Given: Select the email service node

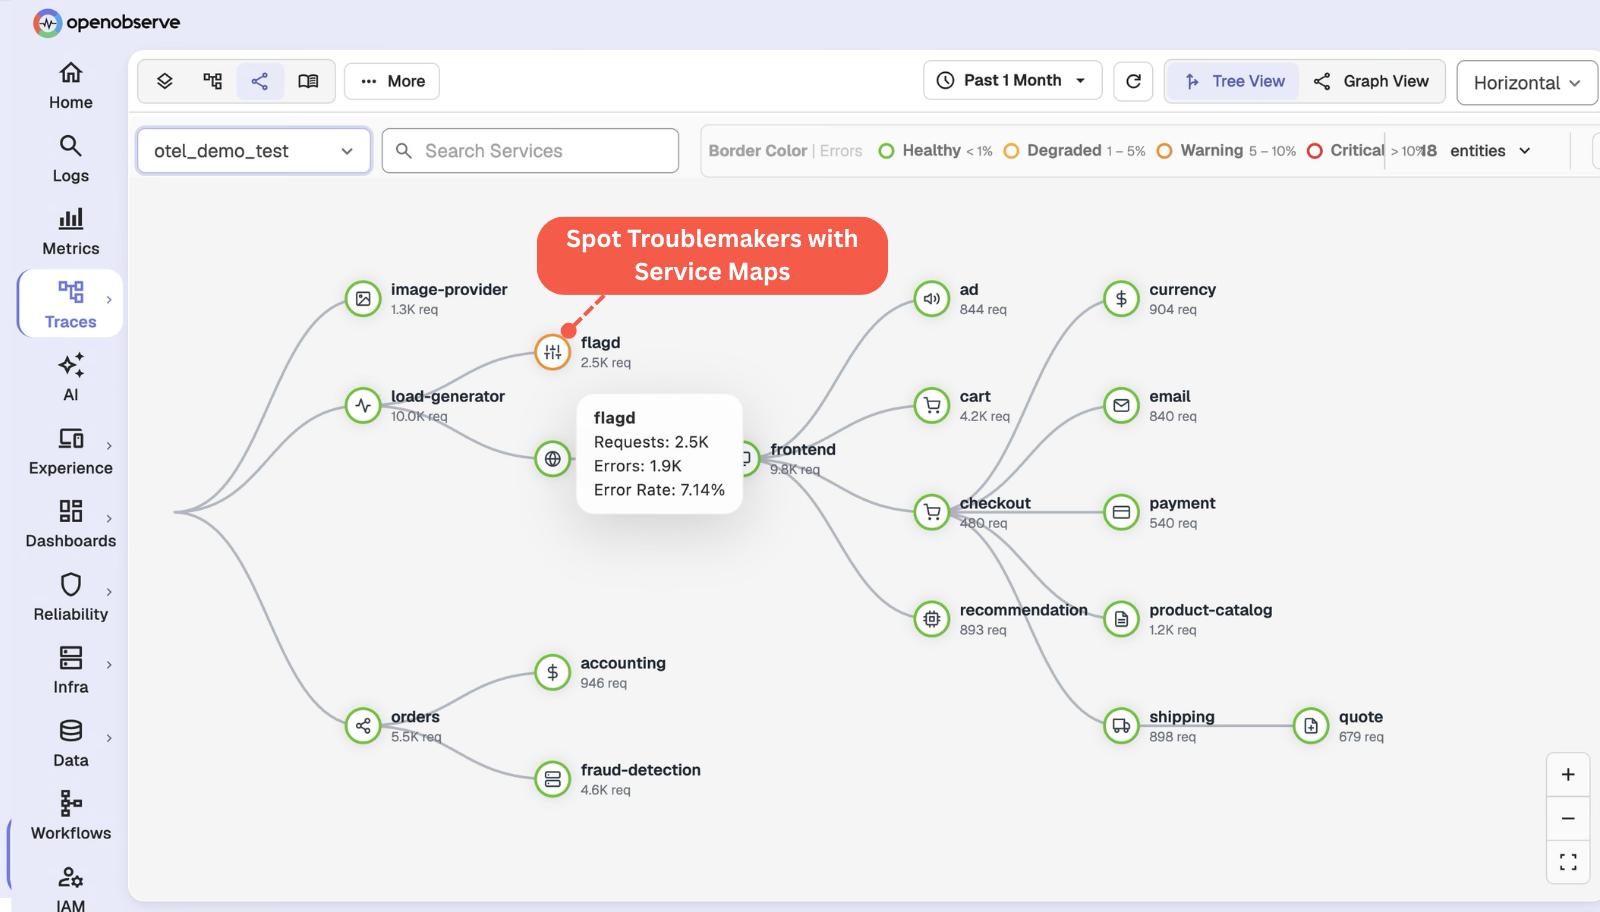Looking at the screenshot, I should point(1122,406).
